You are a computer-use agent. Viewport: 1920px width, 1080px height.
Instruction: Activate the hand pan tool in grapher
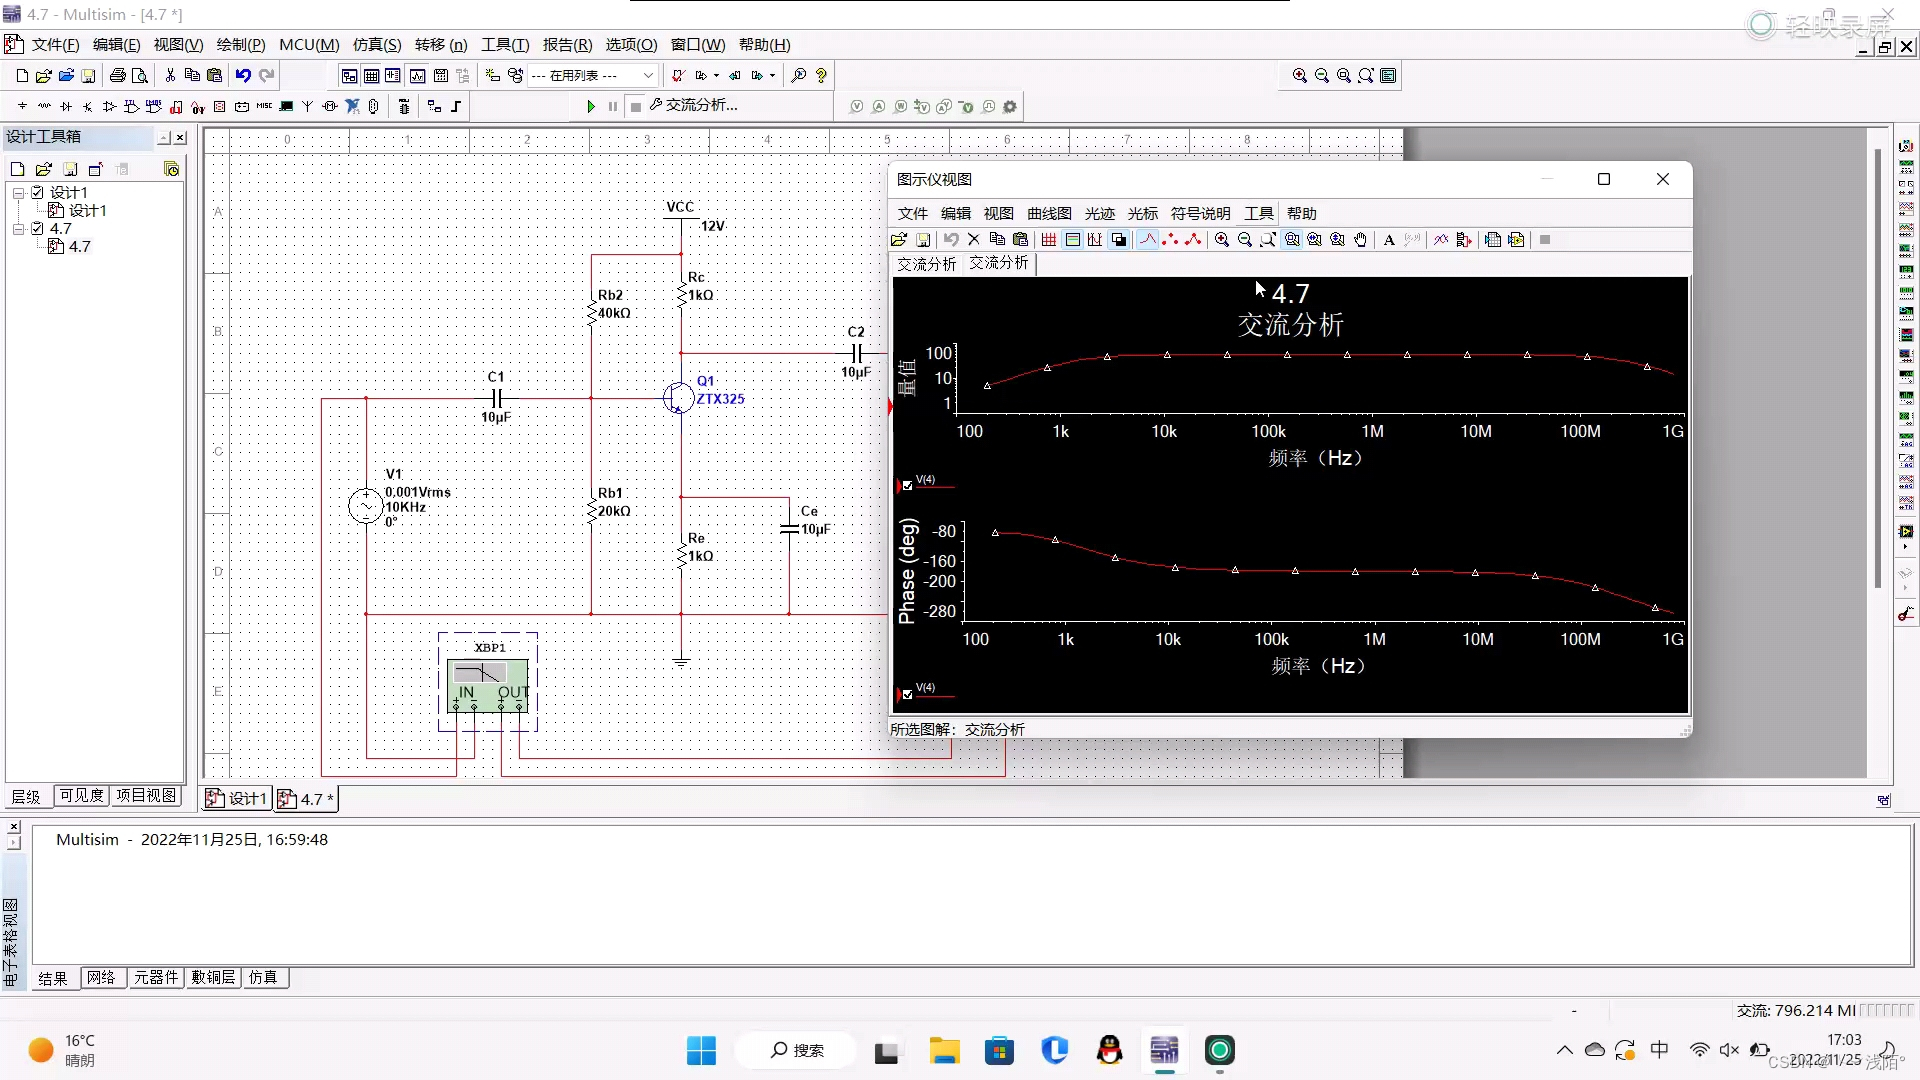coord(1361,240)
